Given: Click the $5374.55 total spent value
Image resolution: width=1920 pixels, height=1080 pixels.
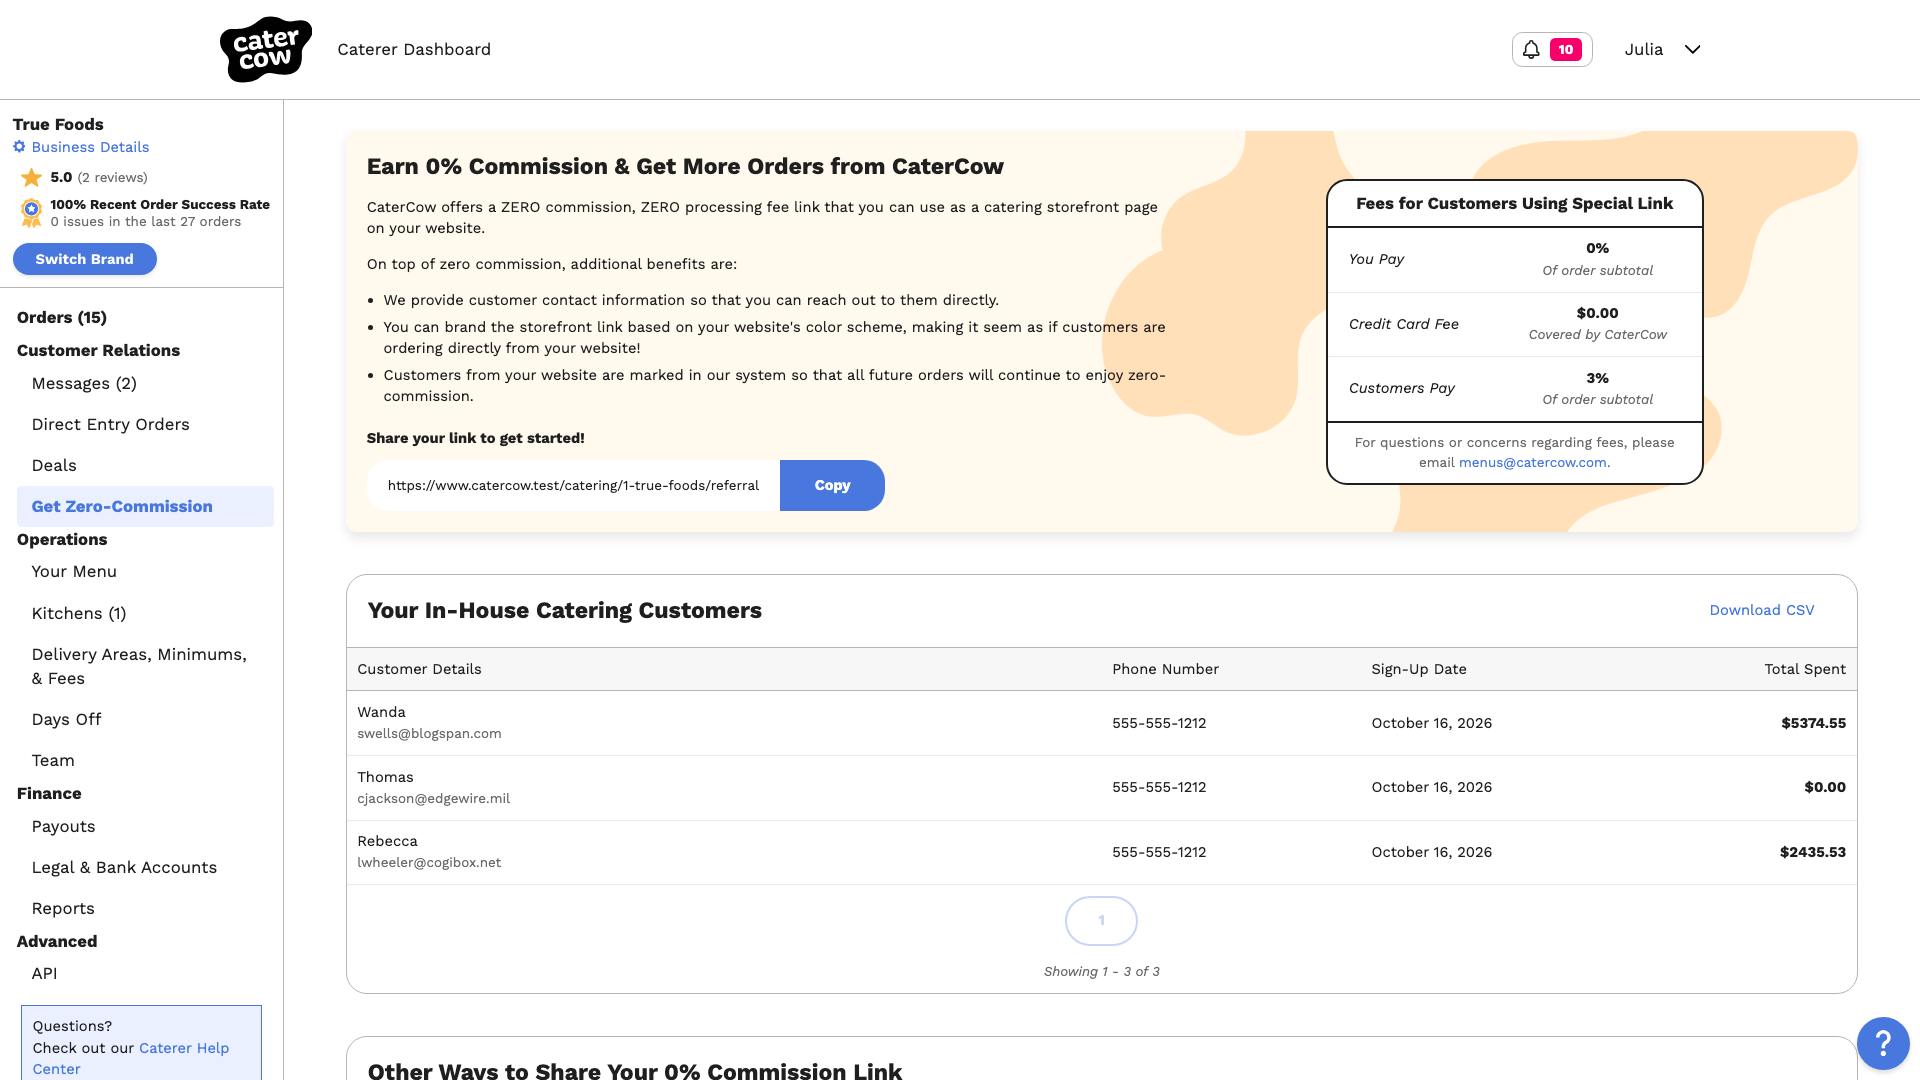Looking at the screenshot, I should pyautogui.click(x=1813, y=723).
